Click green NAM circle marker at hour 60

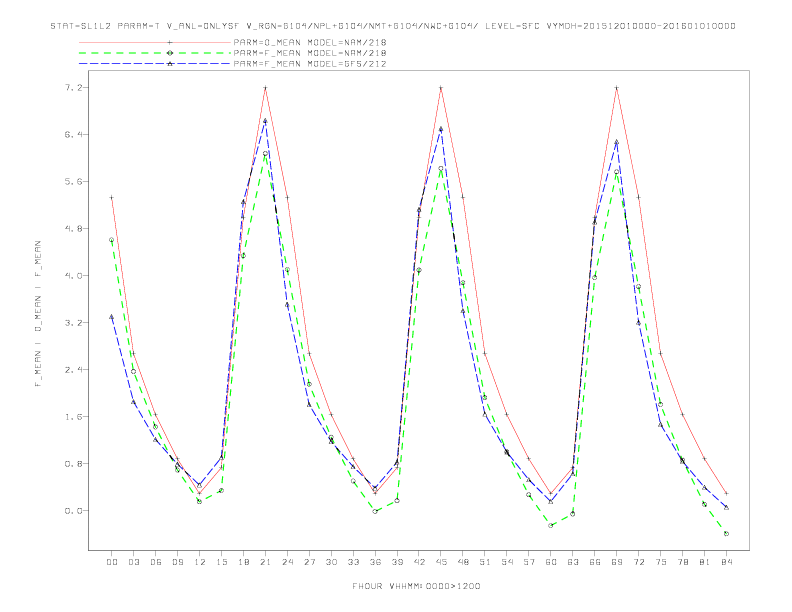pyautogui.click(x=551, y=525)
